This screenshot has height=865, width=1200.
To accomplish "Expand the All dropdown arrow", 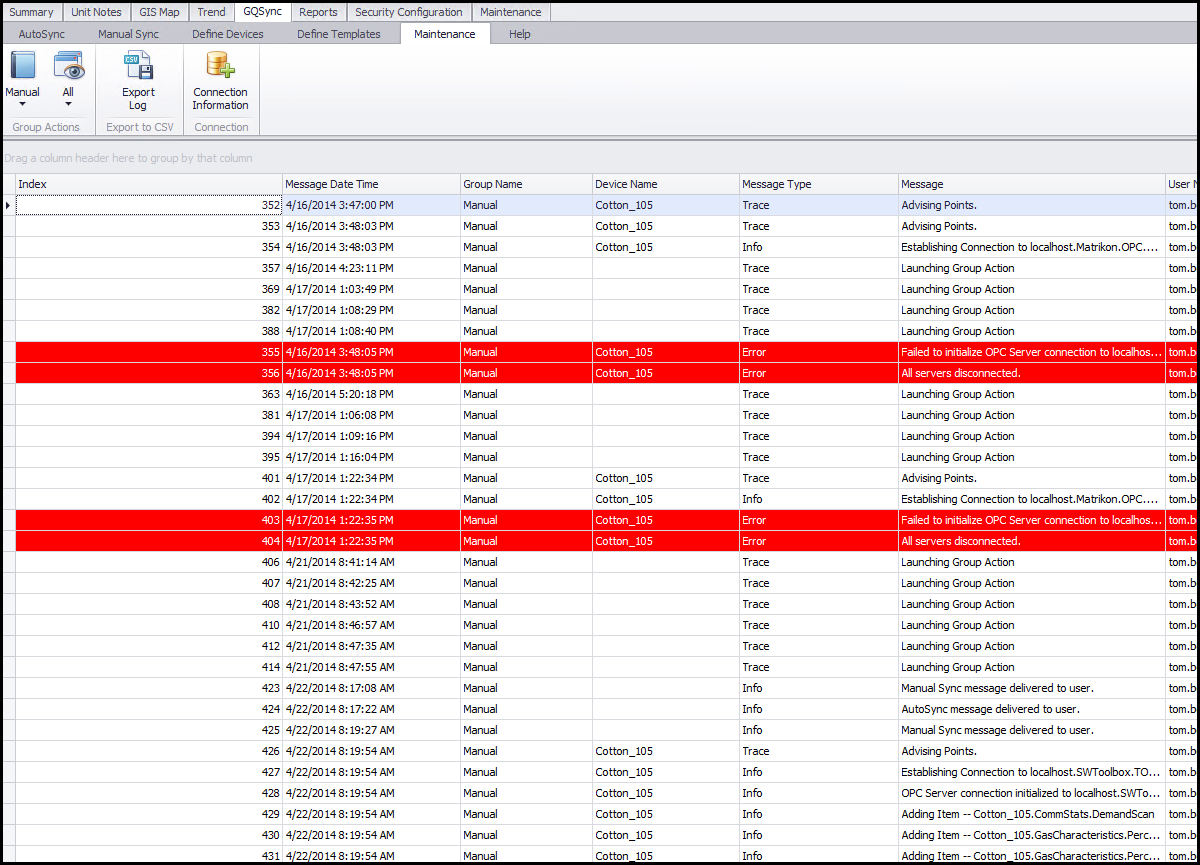I will coord(68,104).
